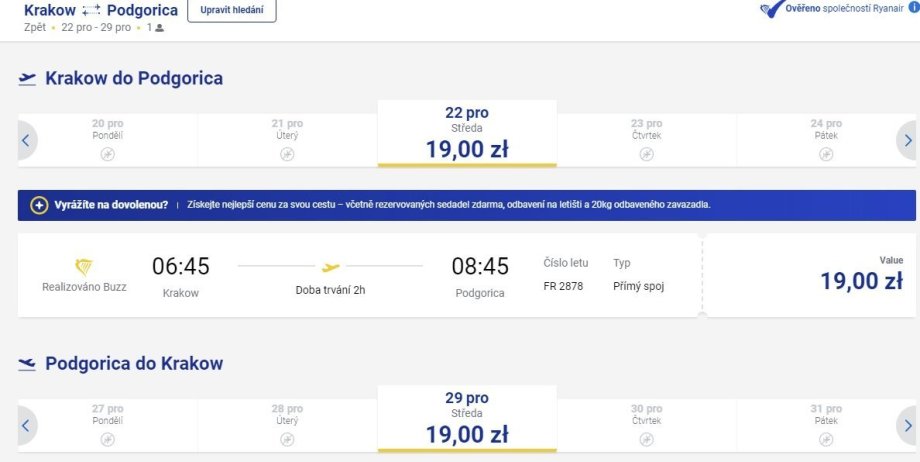Select the 29 pro Středa return date tab
The image size is (920, 462).
(x=467, y=420)
